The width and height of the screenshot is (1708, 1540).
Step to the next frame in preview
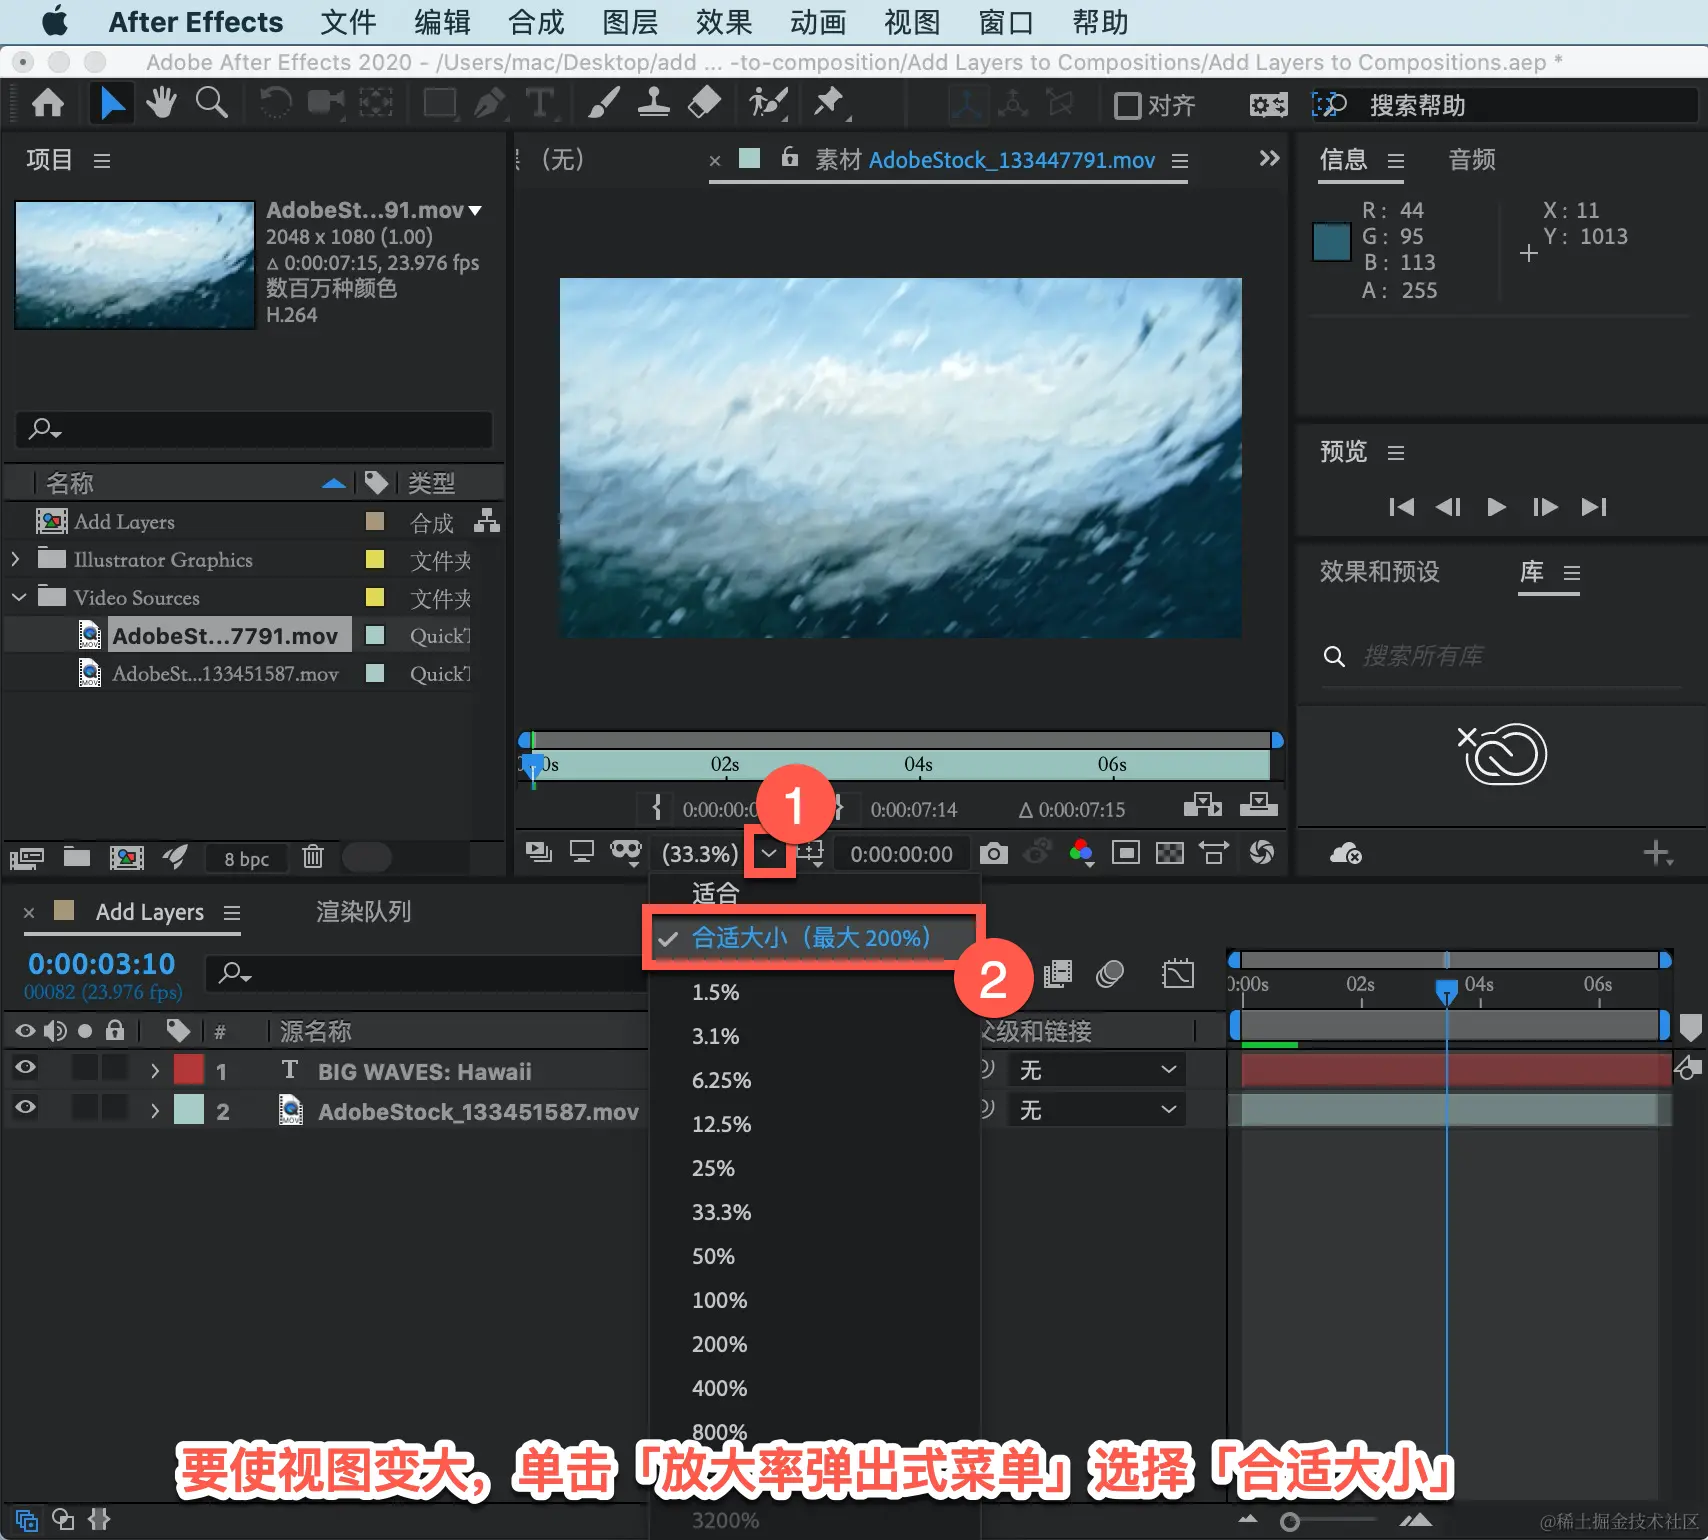pyautogui.click(x=1545, y=507)
